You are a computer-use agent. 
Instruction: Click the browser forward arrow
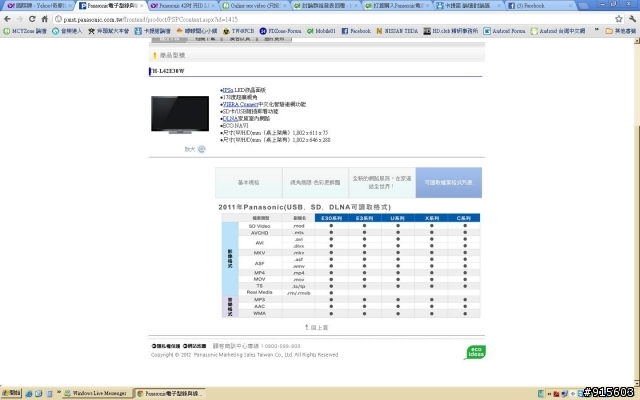pos(19,19)
